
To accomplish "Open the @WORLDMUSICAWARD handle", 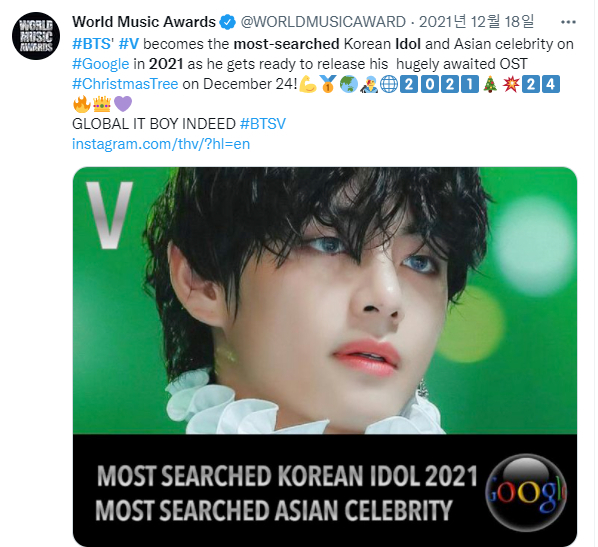I will click(x=323, y=22).
